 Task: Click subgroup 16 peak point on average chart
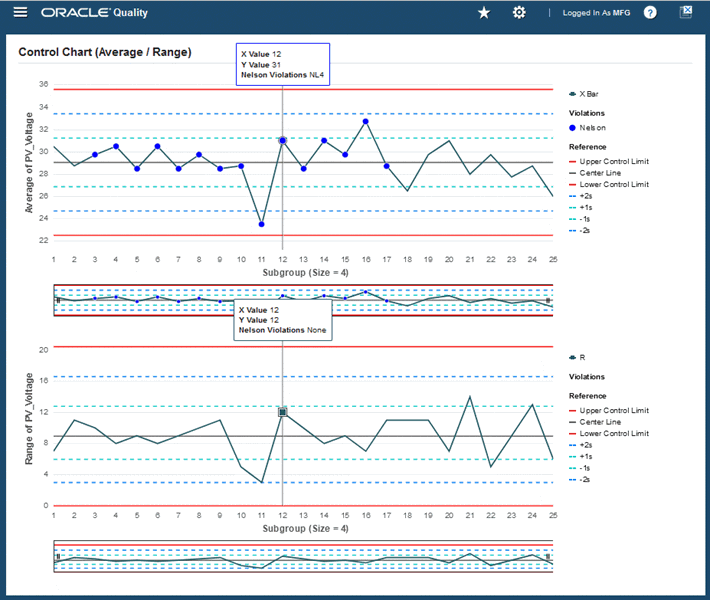coord(365,121)
